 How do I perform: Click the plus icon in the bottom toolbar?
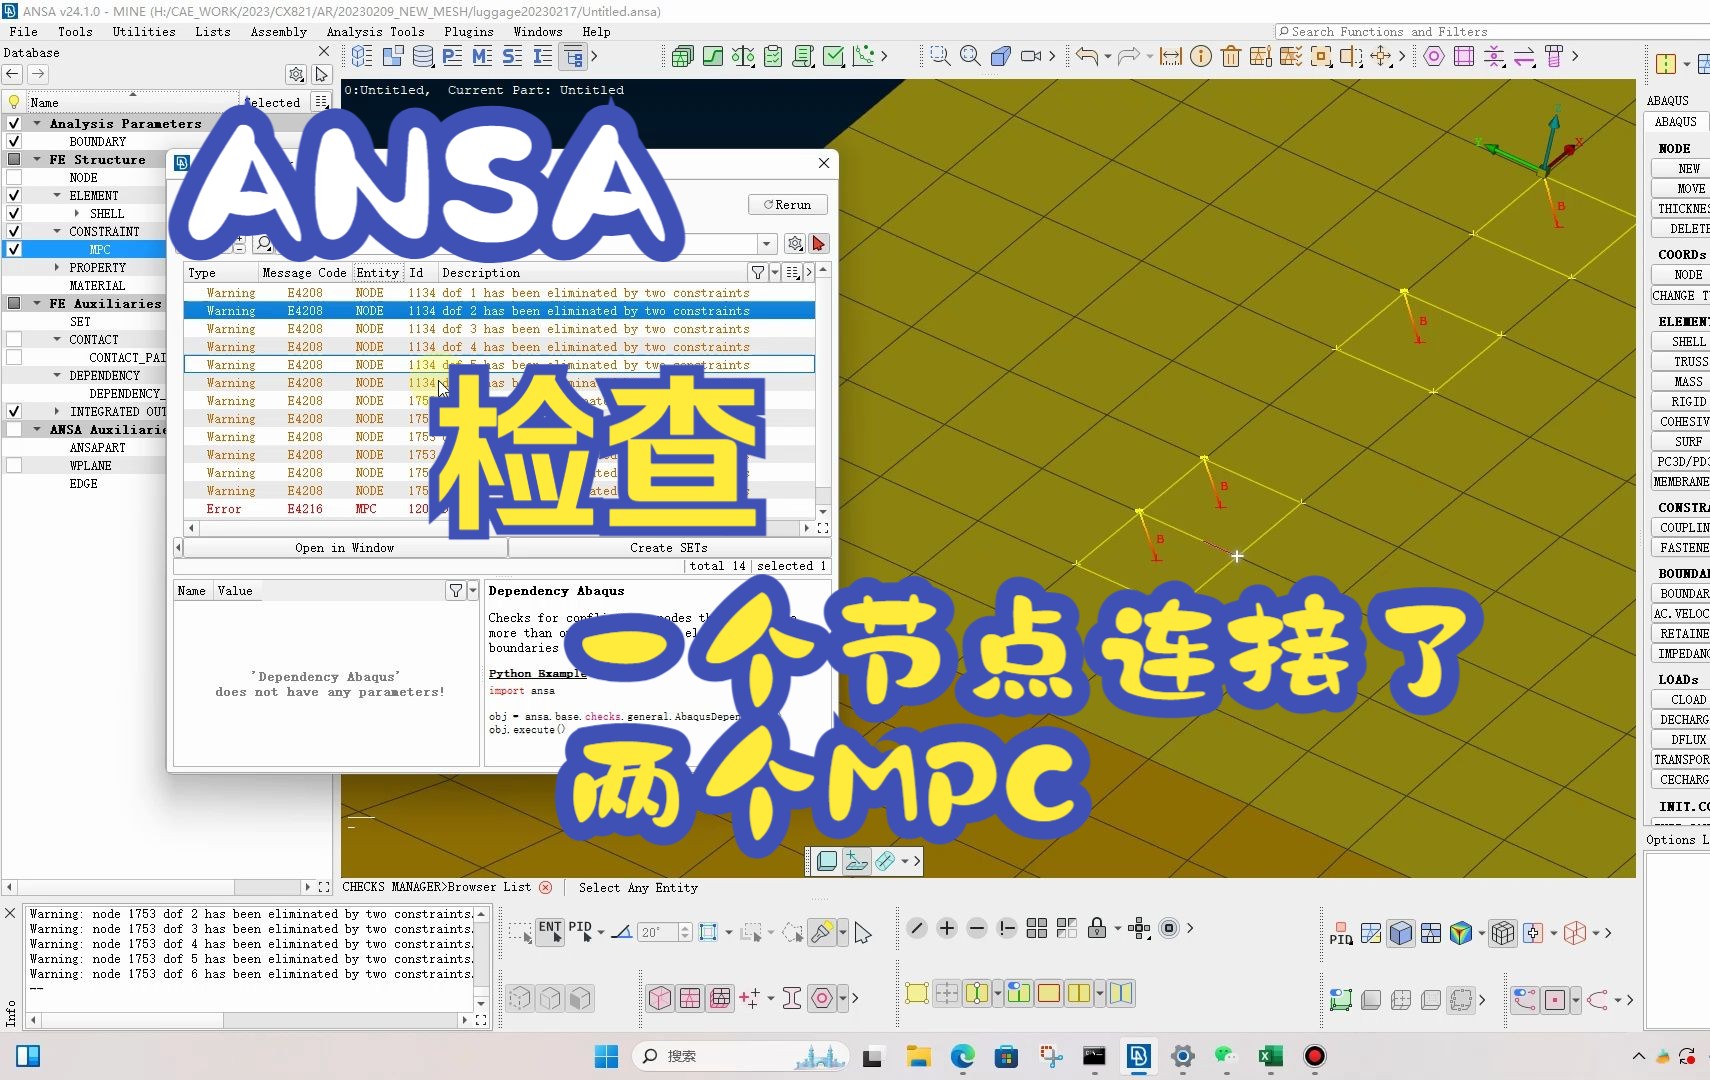[x=947, y=928]
